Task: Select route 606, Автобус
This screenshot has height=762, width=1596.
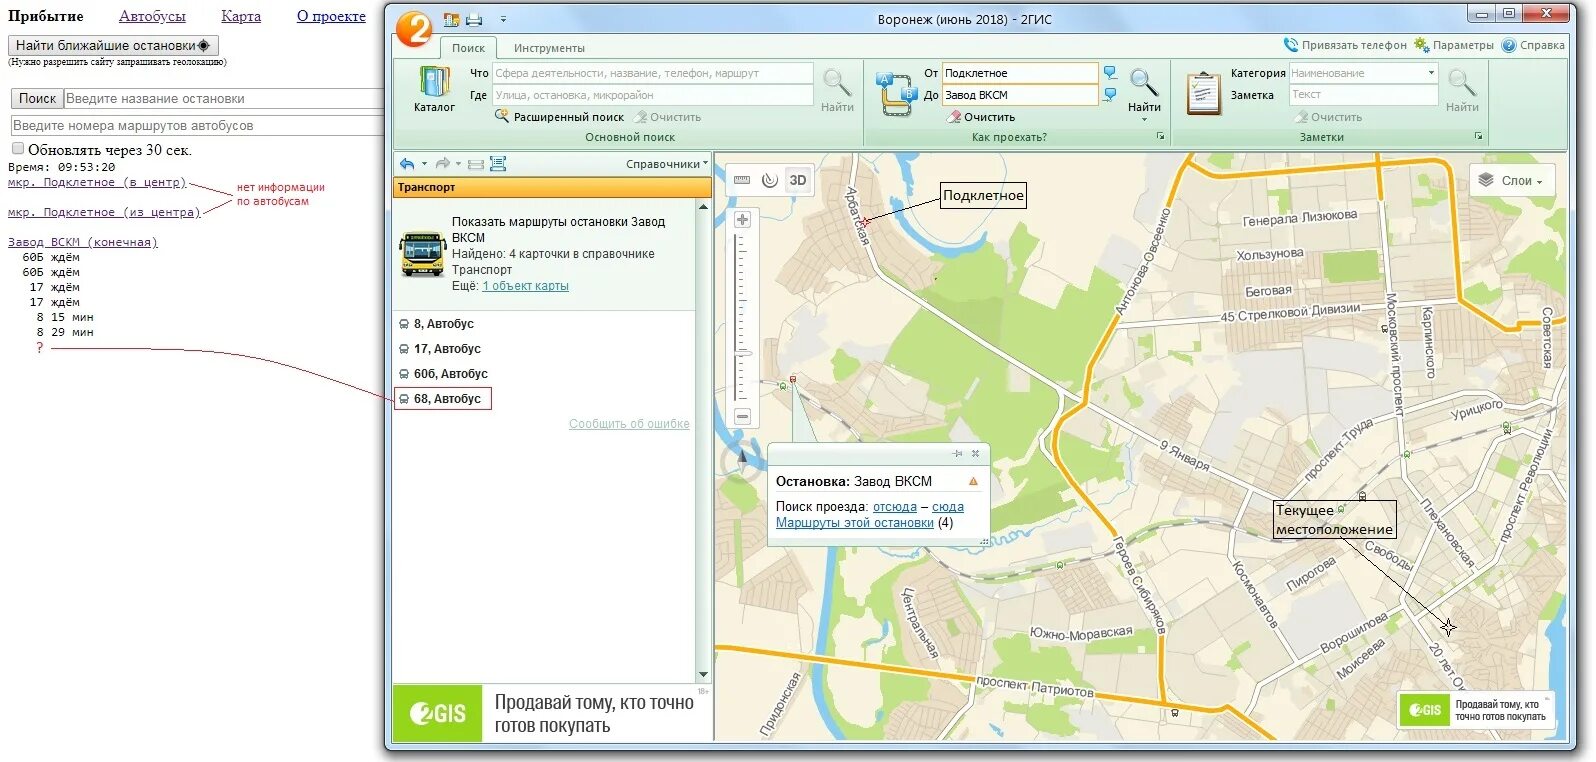Action: pos(444,374)
